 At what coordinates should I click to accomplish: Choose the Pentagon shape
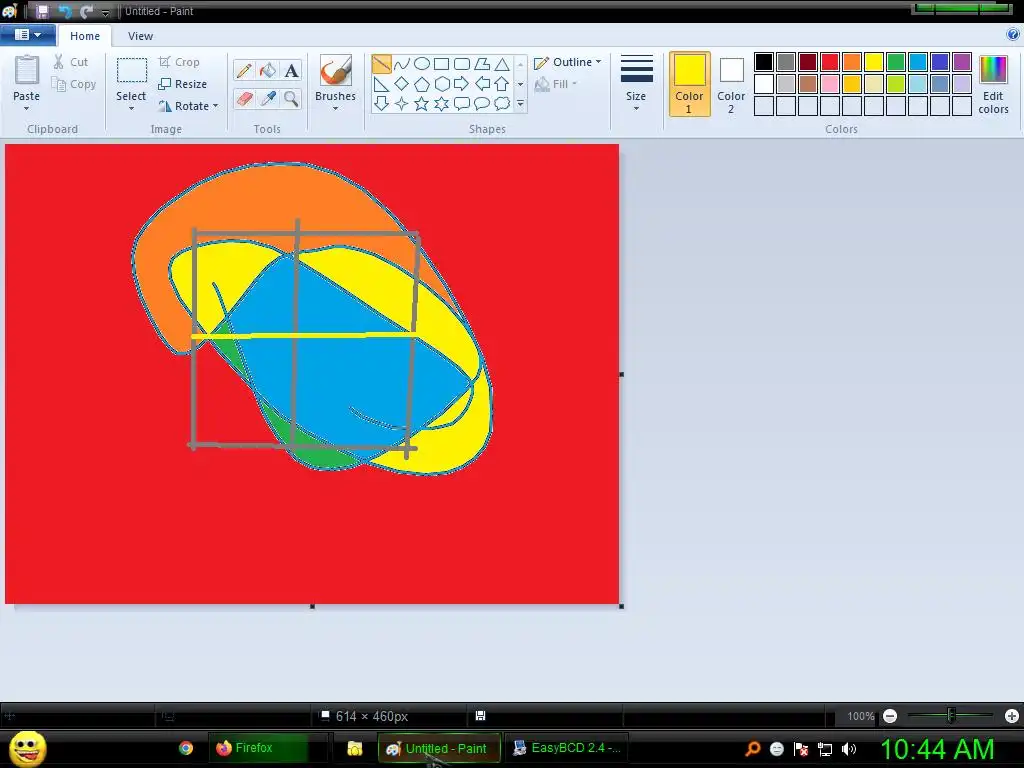point(422,84)
